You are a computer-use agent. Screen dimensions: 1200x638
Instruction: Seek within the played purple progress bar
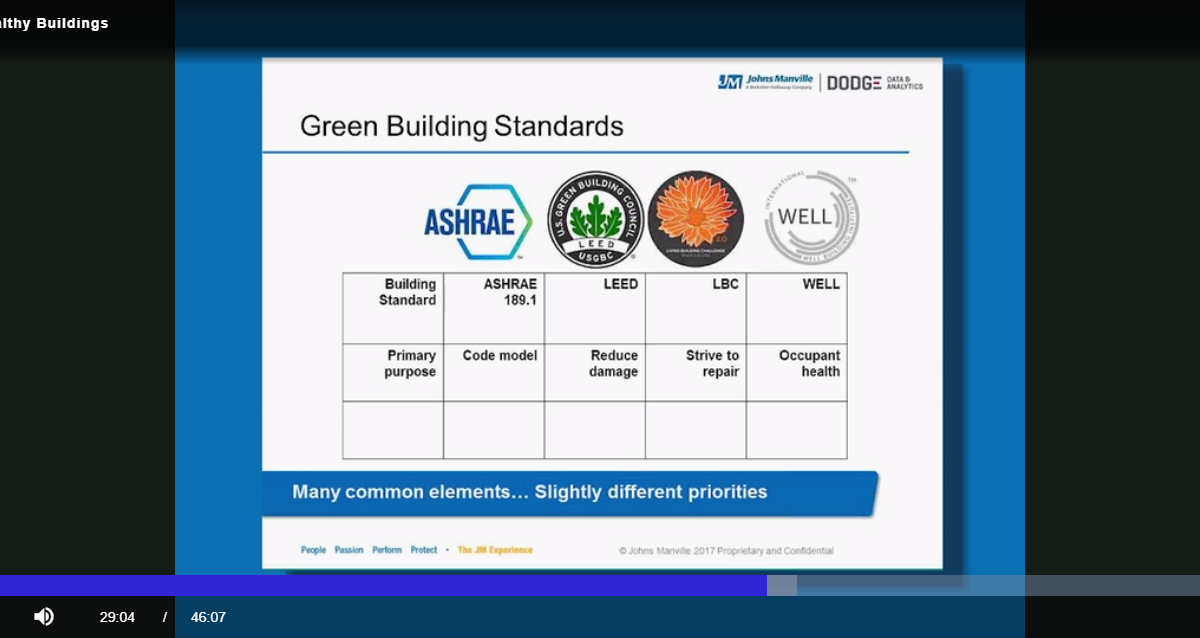tap(383, 585)
